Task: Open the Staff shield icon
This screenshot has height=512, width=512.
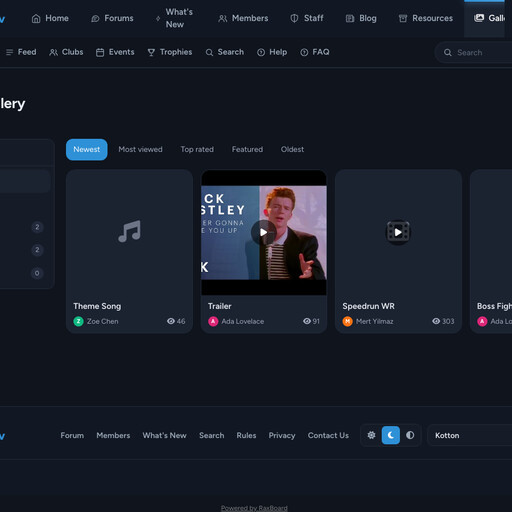Action: tap(294, 18)
